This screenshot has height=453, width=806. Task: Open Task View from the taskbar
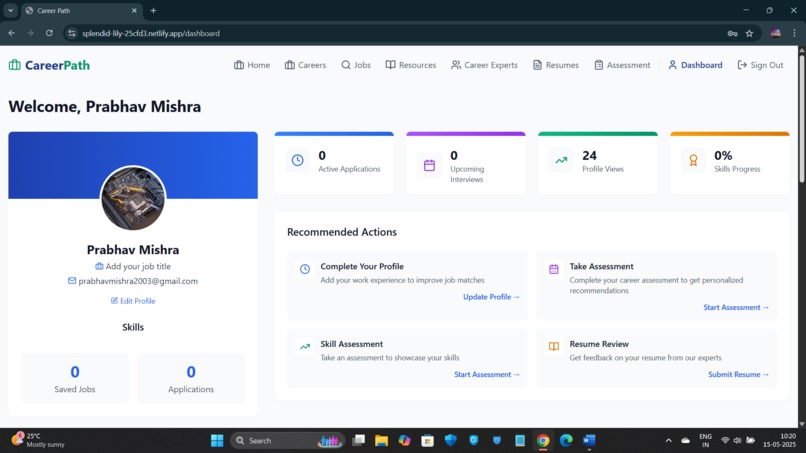[358, 441]
